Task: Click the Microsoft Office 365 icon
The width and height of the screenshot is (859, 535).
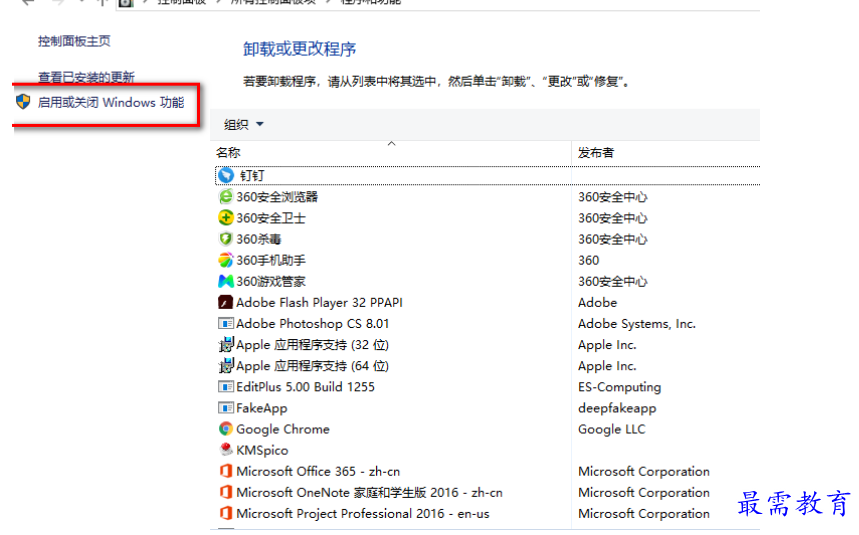Action: (x=226, y=471)
